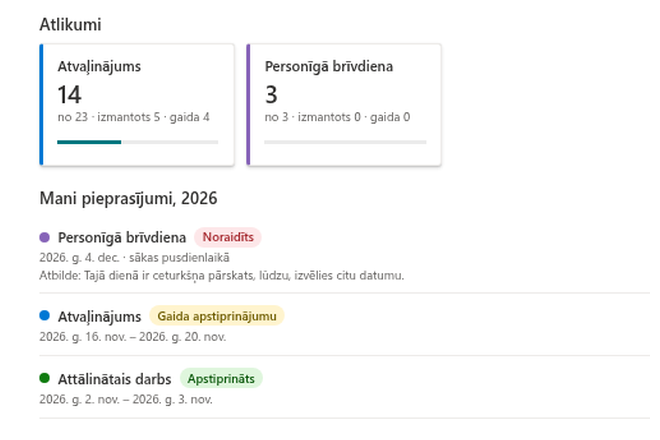This screenshot has height=440, width=660.
Task: Click text 'no 23 · izmantots 5 · gaida 4'
Action: (x=133, y=117)
